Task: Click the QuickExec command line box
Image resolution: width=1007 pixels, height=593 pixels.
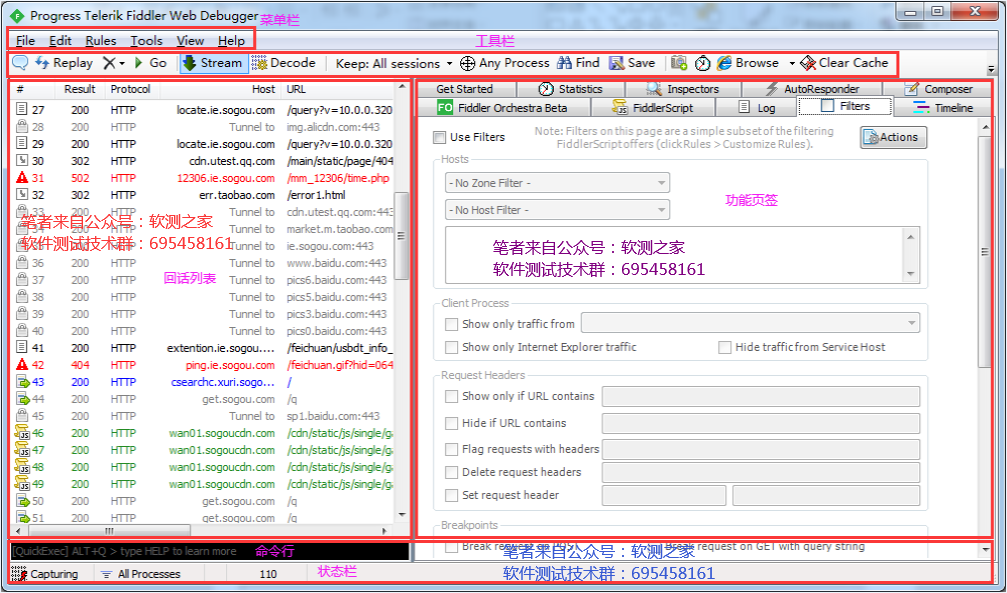Action: coord(209,551)
